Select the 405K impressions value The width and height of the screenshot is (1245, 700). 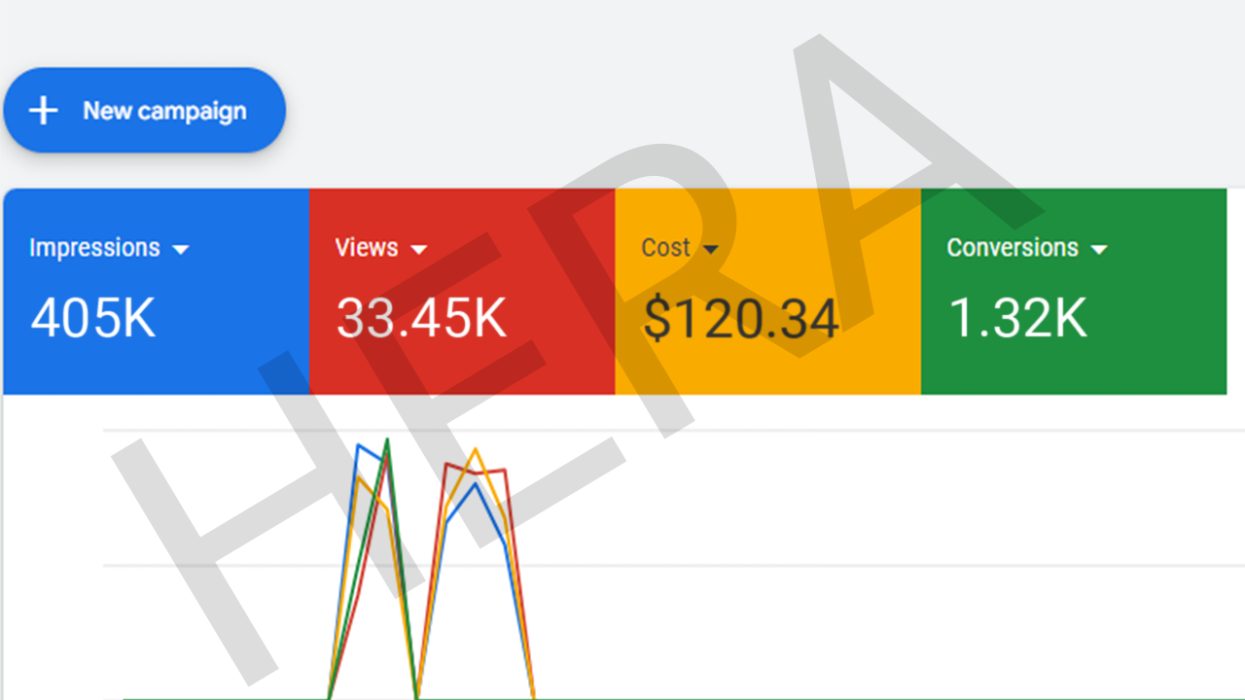(93, 318)
